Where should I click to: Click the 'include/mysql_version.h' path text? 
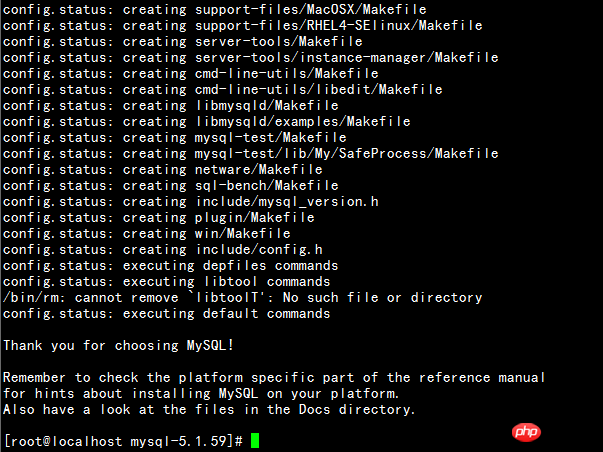pos(287,202)
